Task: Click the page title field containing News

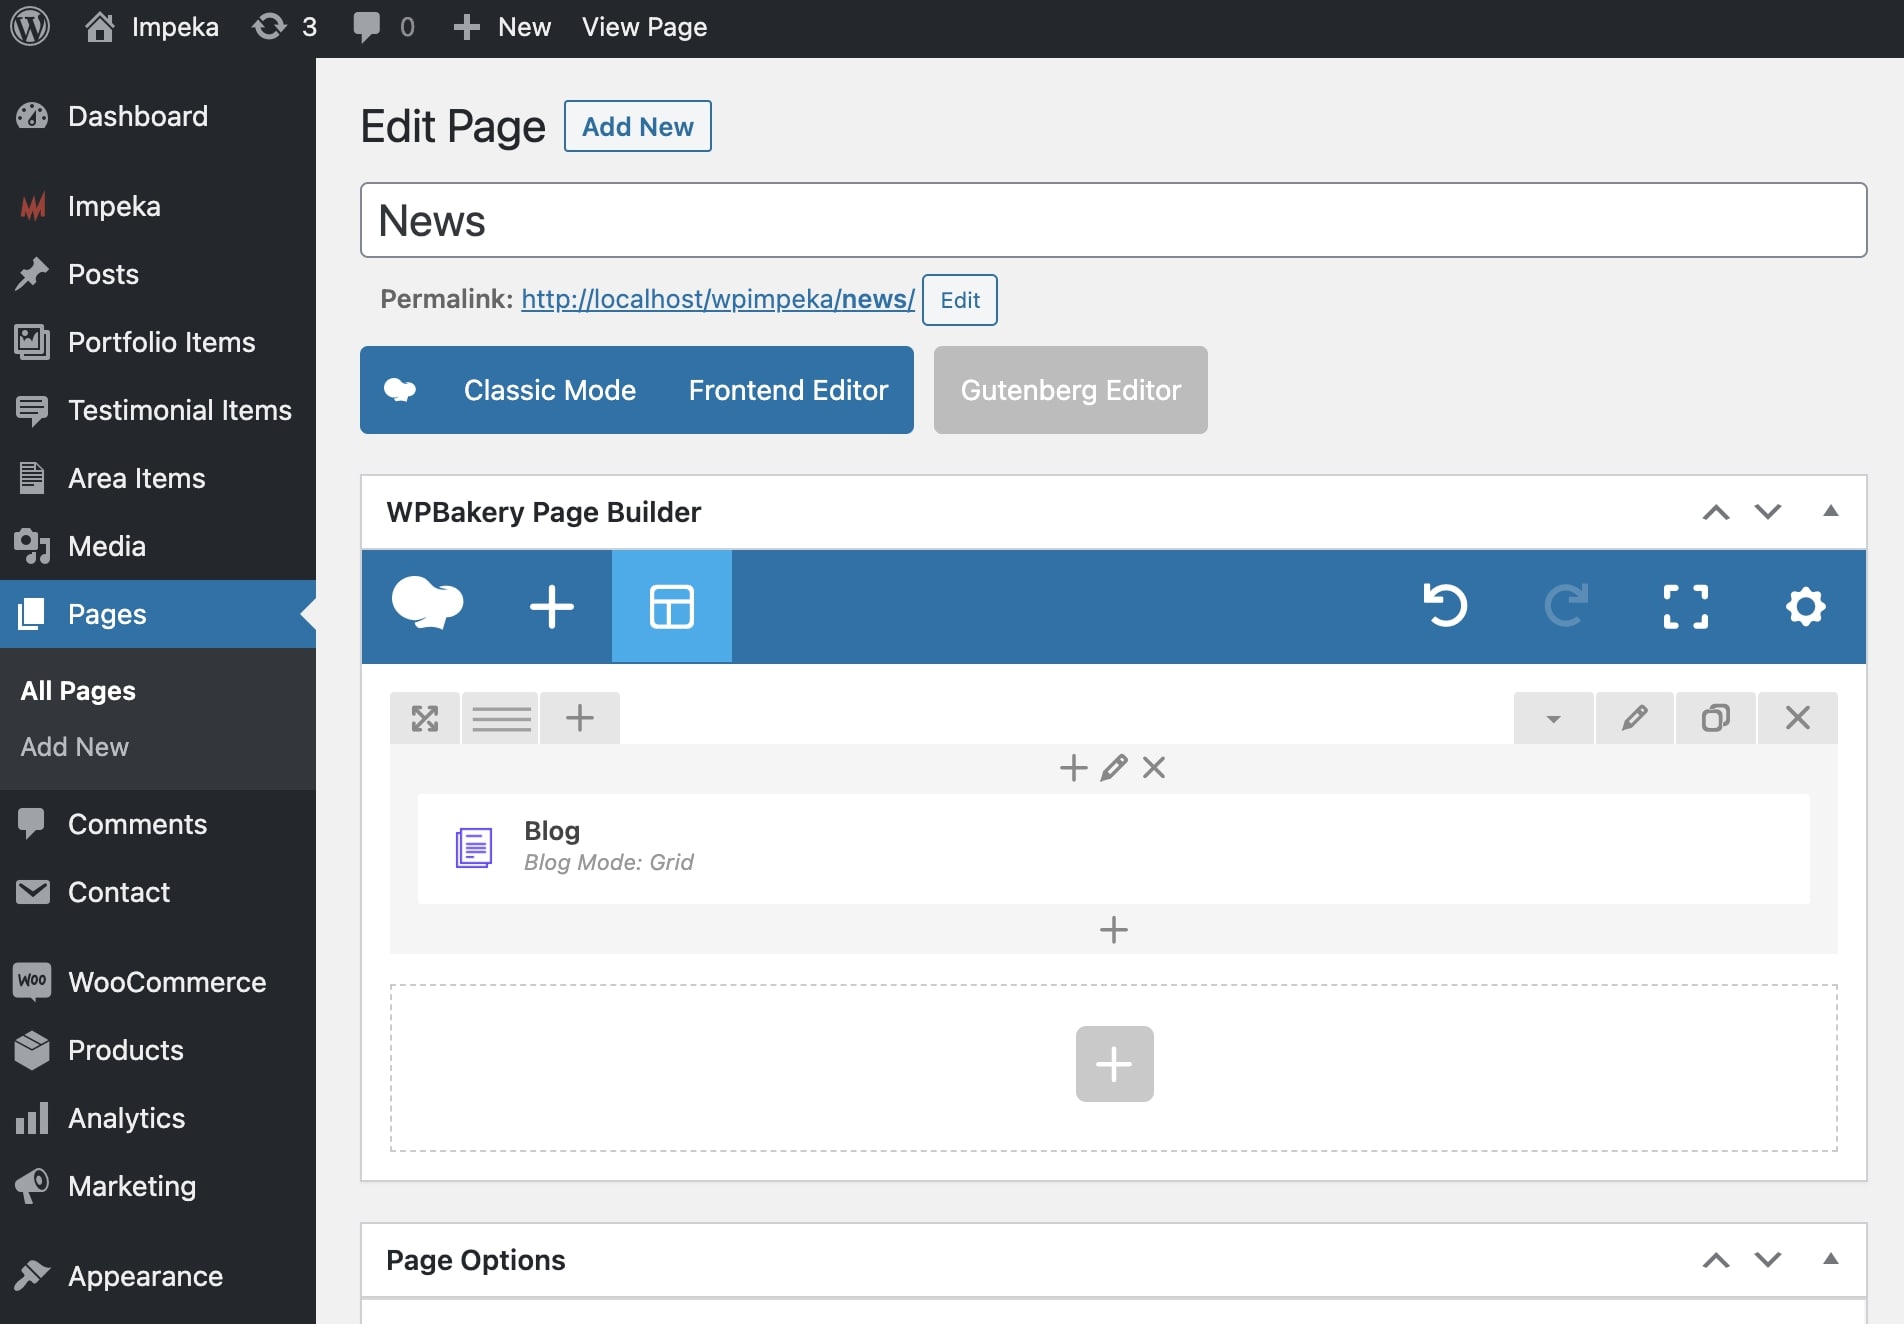Action: [1113, 220]
